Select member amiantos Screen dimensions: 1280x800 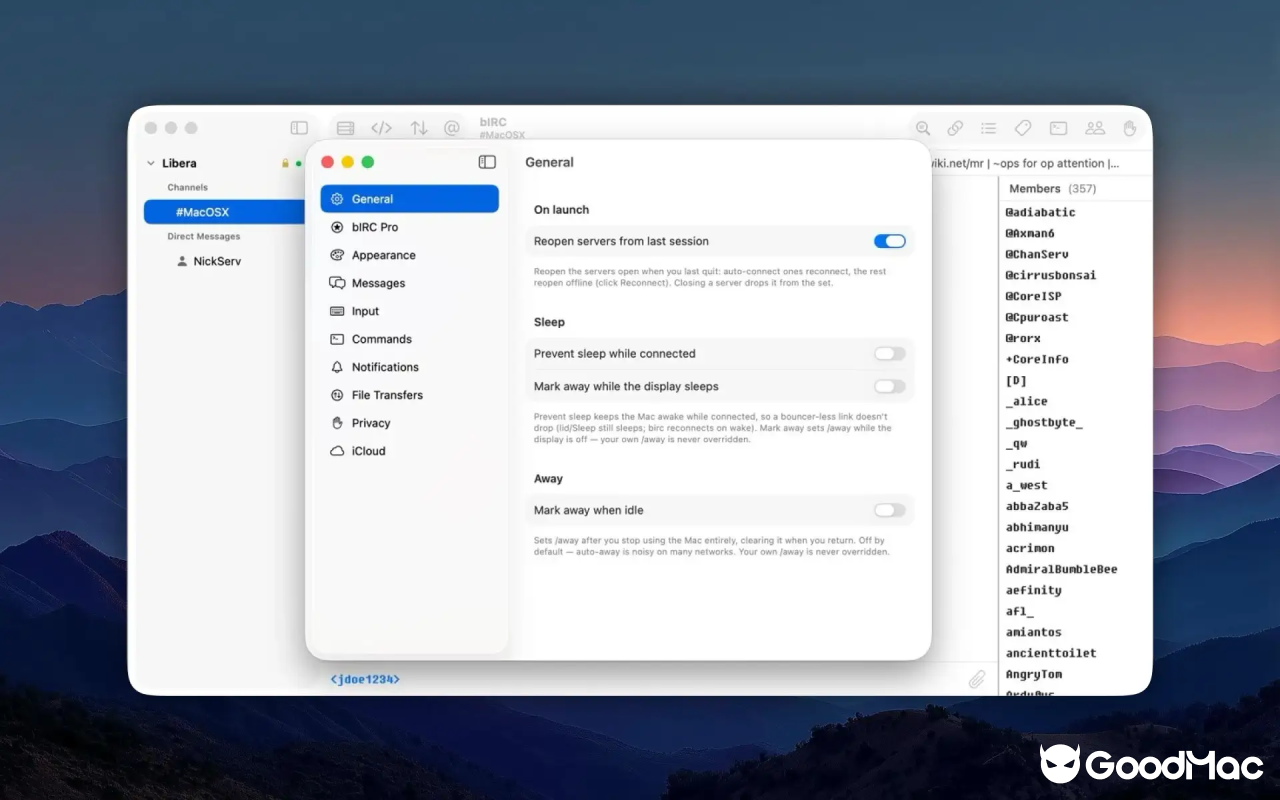[x=1034, y=632]
